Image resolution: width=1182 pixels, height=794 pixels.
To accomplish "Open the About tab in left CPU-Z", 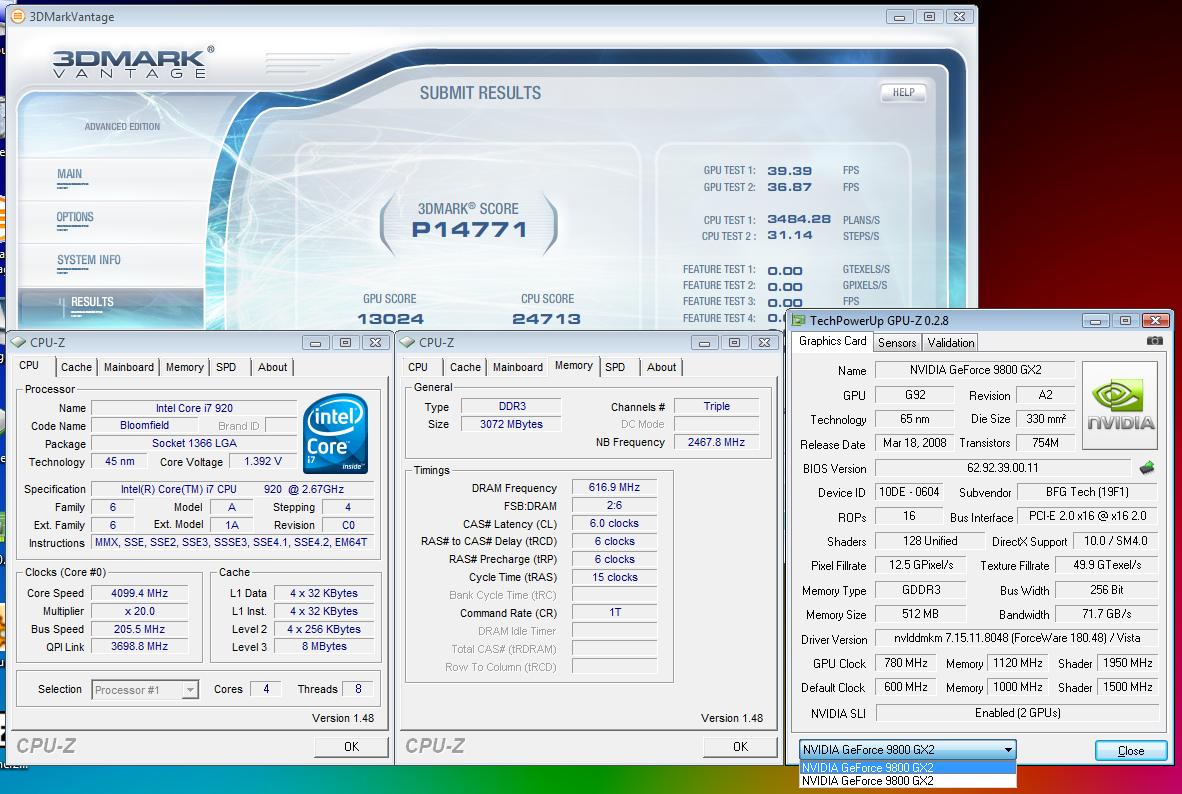I will click(x=272, y=367).
